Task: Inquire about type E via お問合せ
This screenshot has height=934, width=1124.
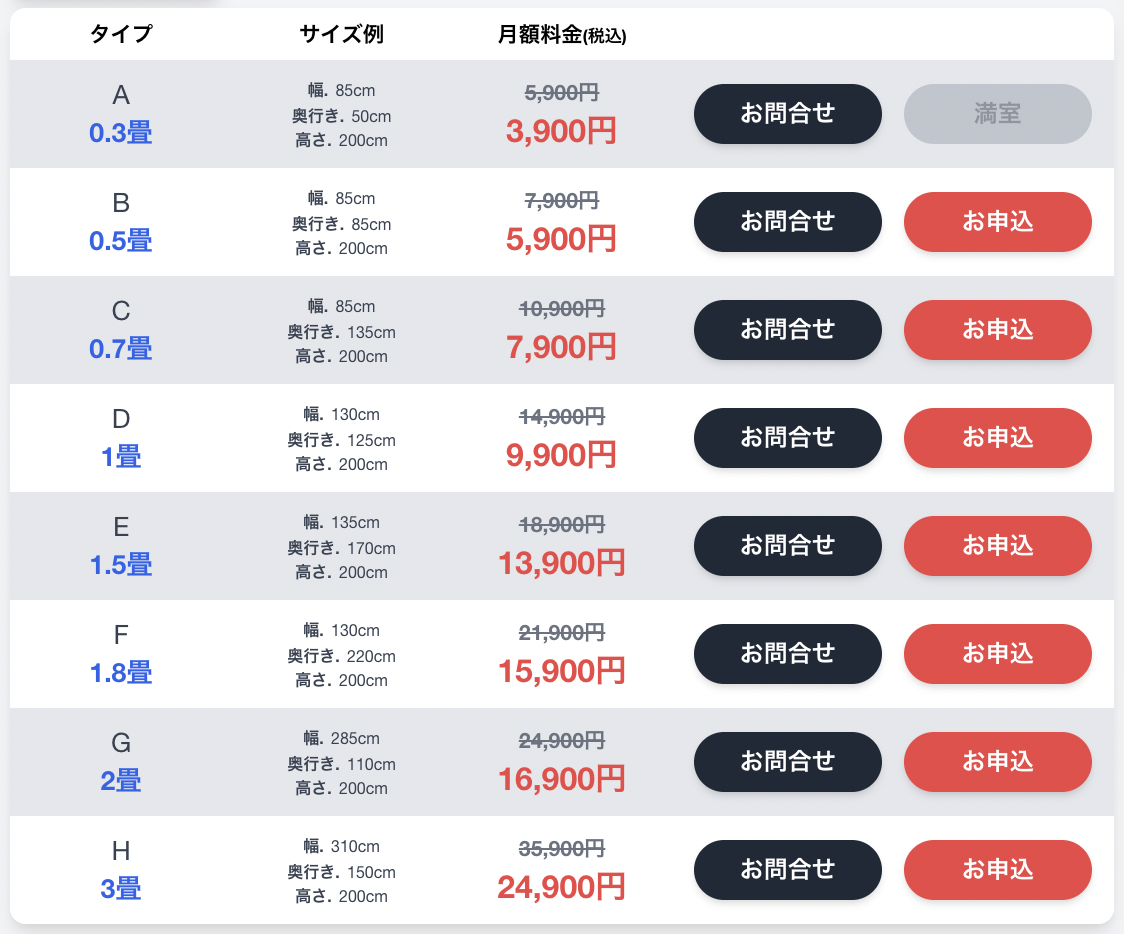Action: coord(788,546)
